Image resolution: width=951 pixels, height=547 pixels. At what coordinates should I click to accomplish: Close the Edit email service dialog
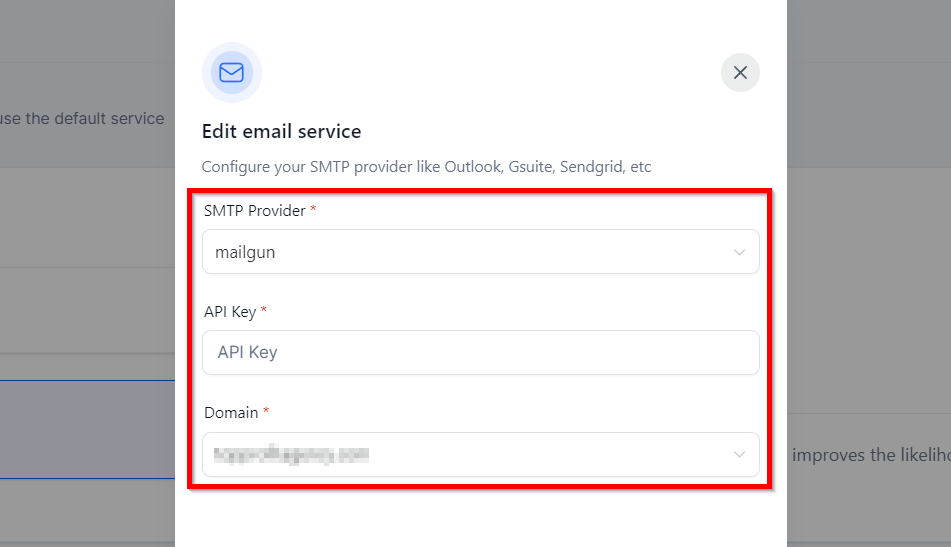740,72
